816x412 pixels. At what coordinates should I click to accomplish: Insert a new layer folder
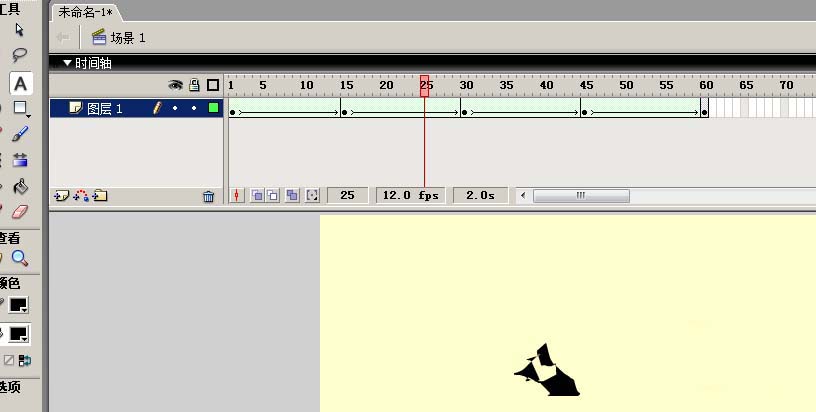coord(99,196)
